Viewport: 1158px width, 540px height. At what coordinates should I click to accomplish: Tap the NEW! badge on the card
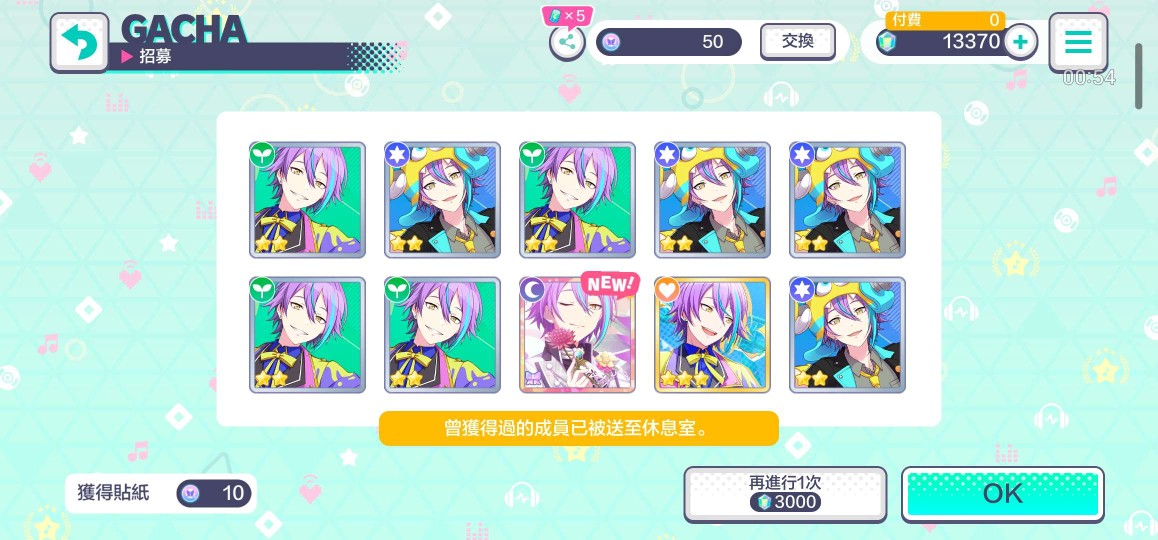click(x=609, y=283)
